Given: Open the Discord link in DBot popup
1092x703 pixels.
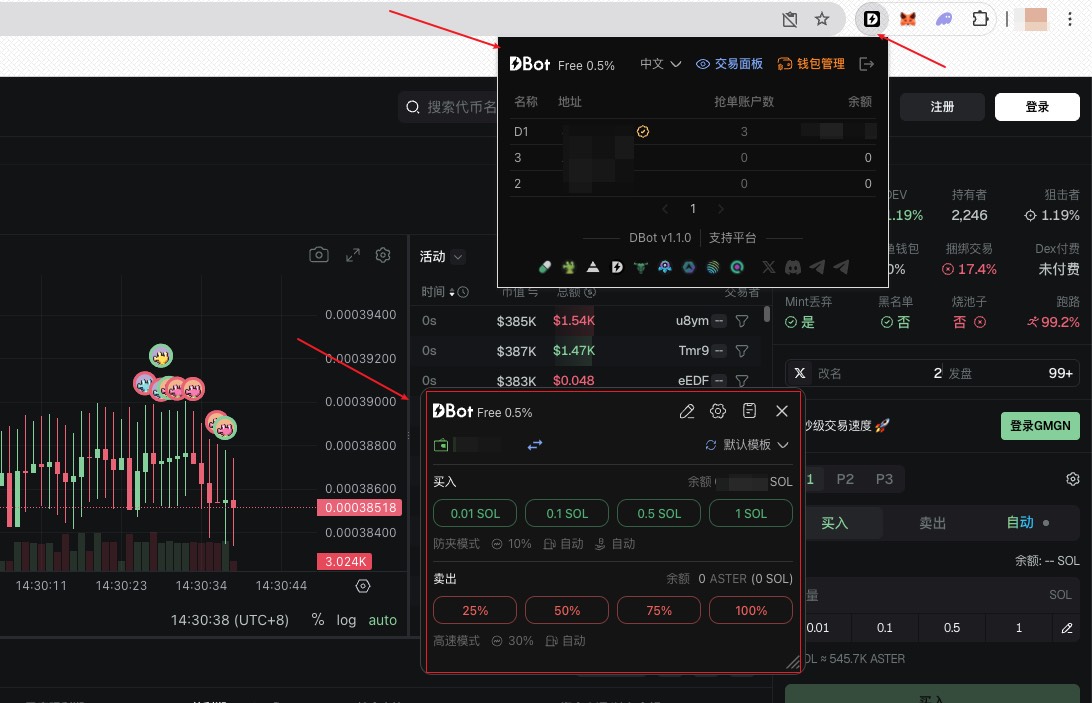Looking at the screenshot, I should pyautogui.click(x=793, y=267).
